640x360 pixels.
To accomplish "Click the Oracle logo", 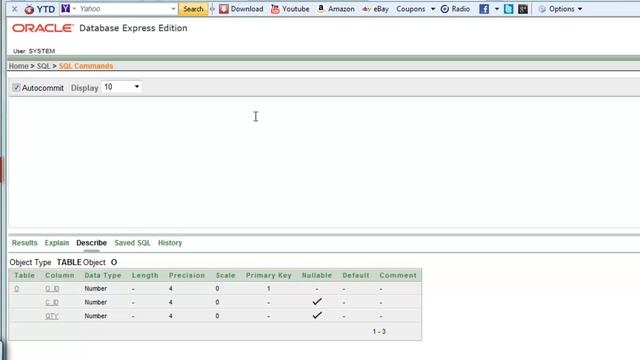I will pos(43,28).
